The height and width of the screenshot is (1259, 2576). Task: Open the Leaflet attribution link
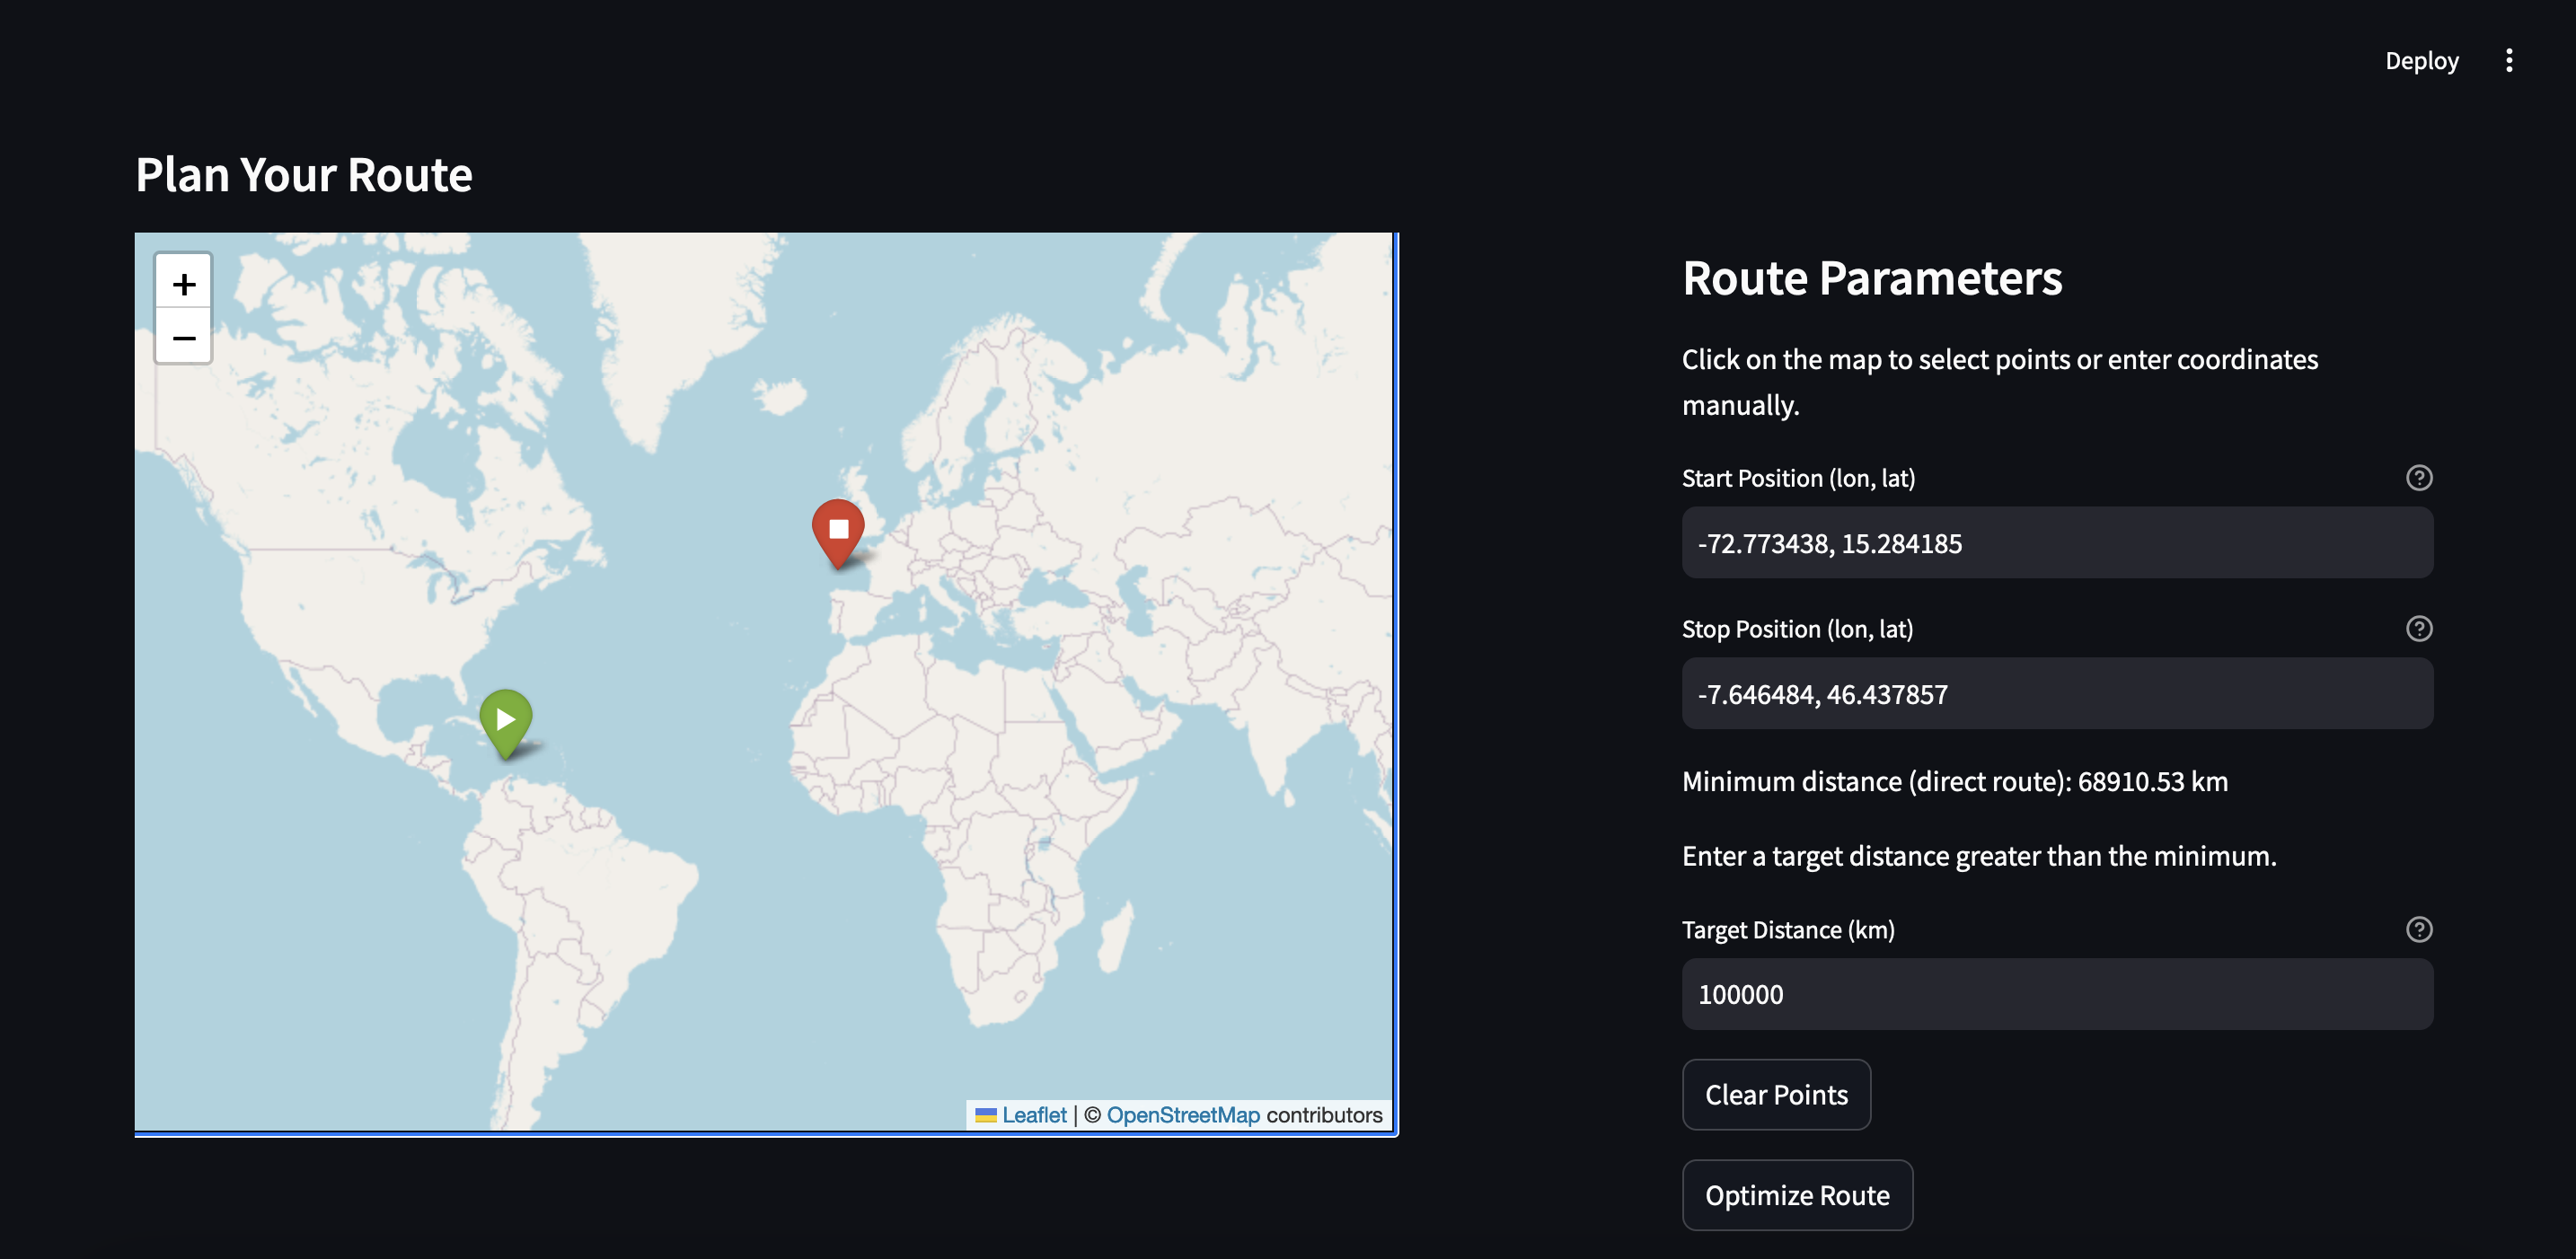point(1034,1114)
